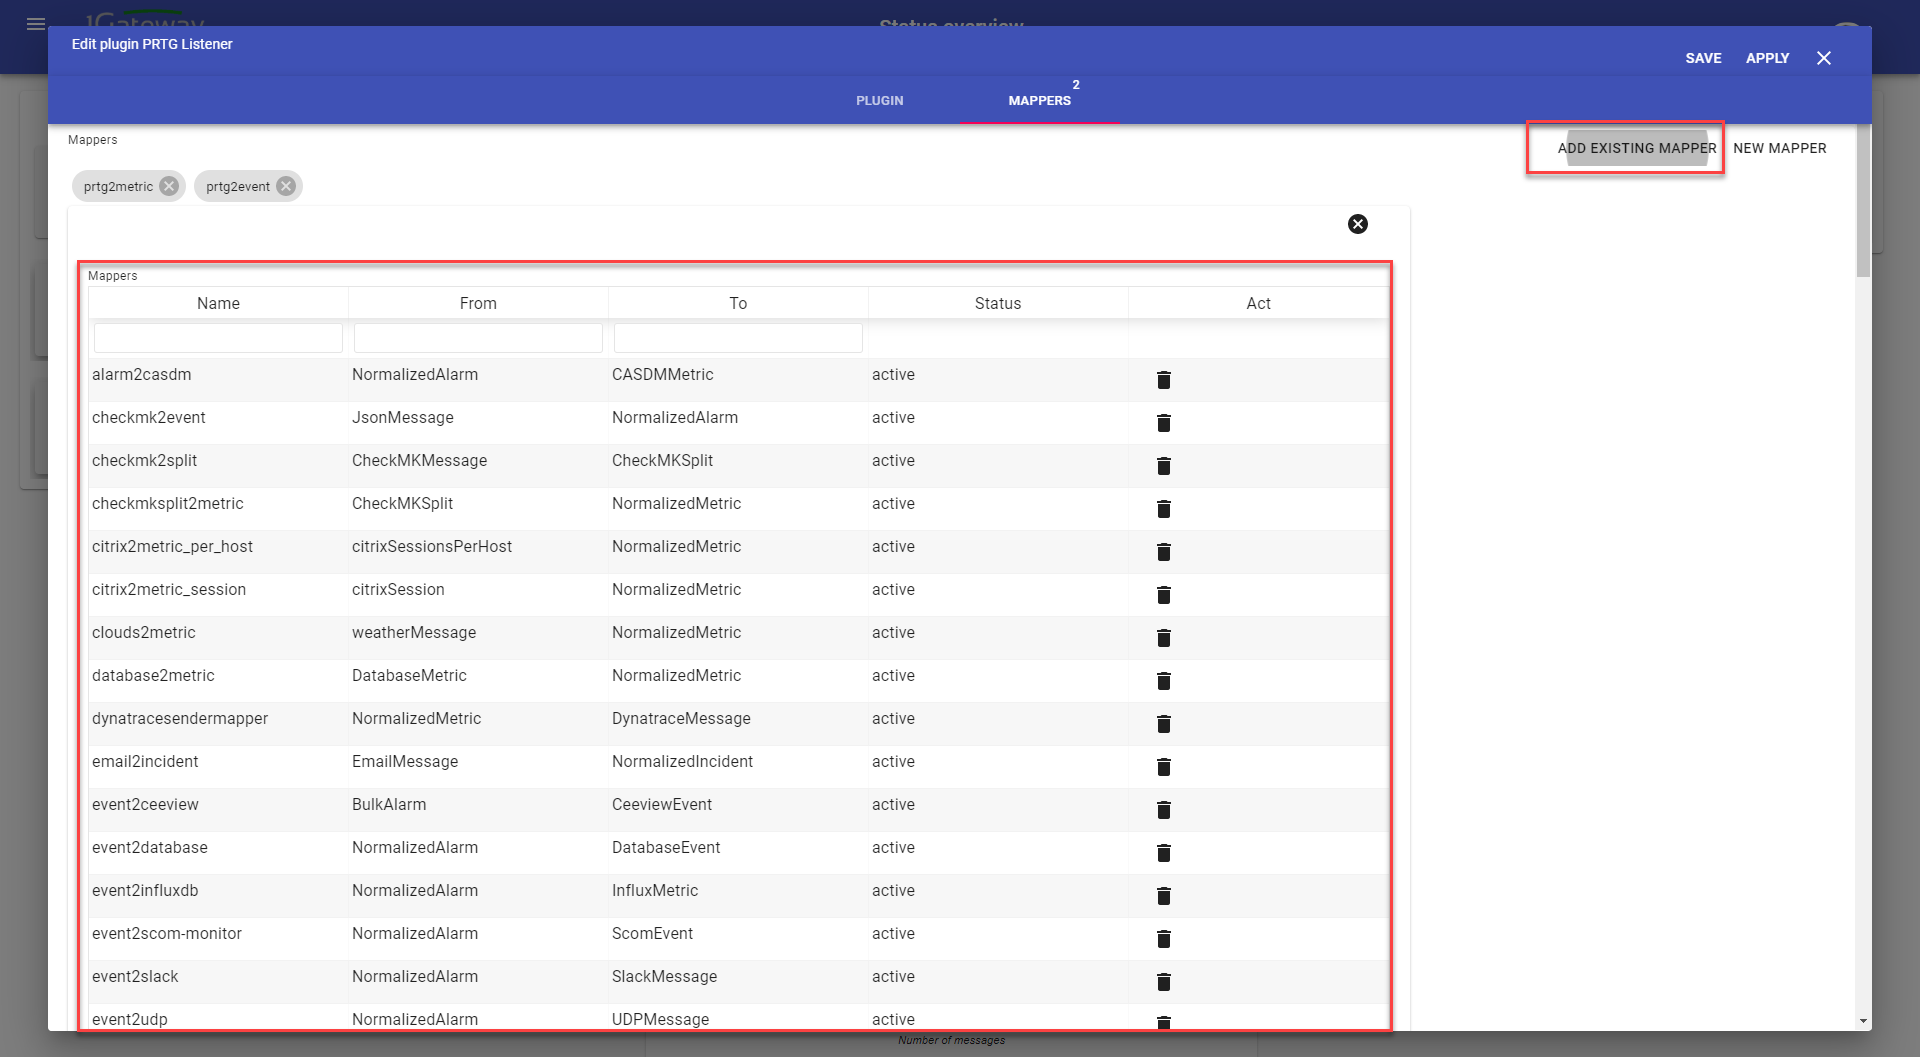Open the hamburger navigation menu
The image size is (1920, 1057).
pyautogui.click(x=36, y=24)
